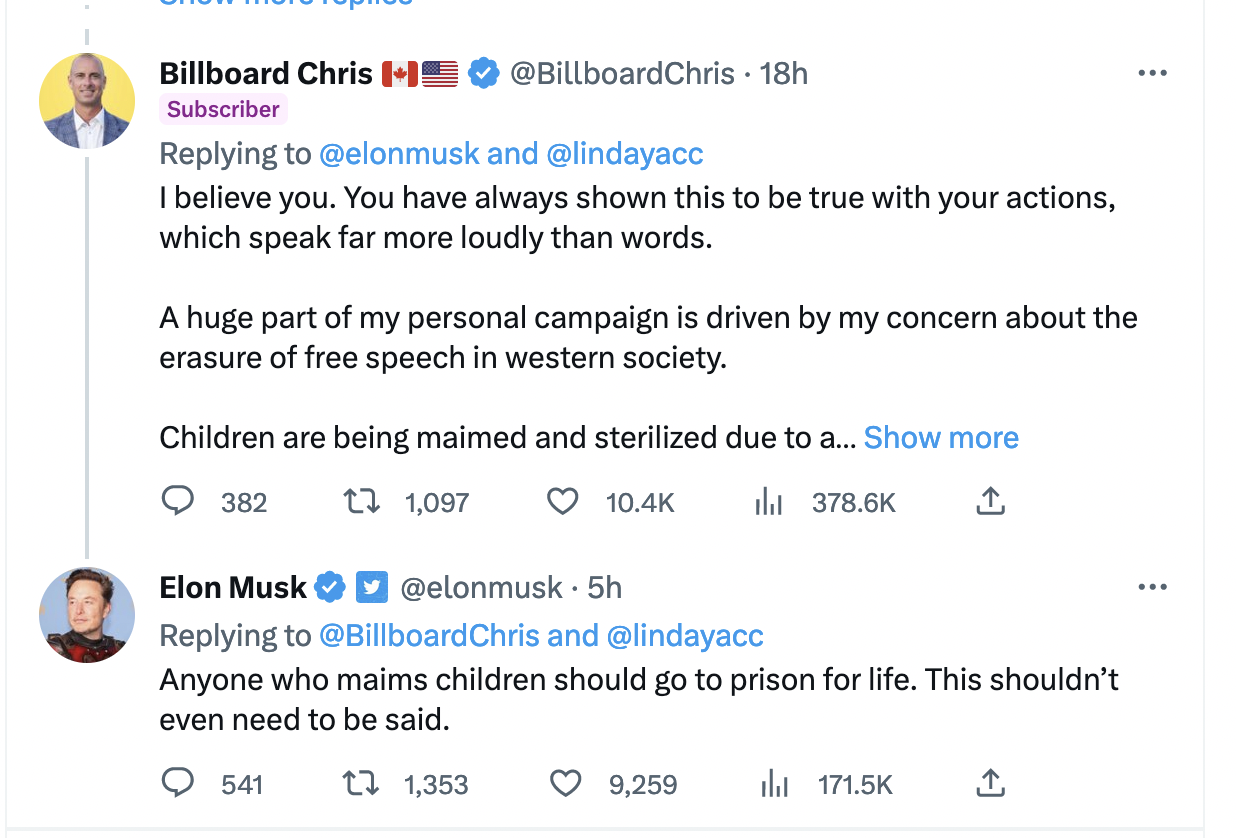Viewport: 1236px width, 838px height.
Task: Open Elon Musk's profile picture
Action: point(87,614)
